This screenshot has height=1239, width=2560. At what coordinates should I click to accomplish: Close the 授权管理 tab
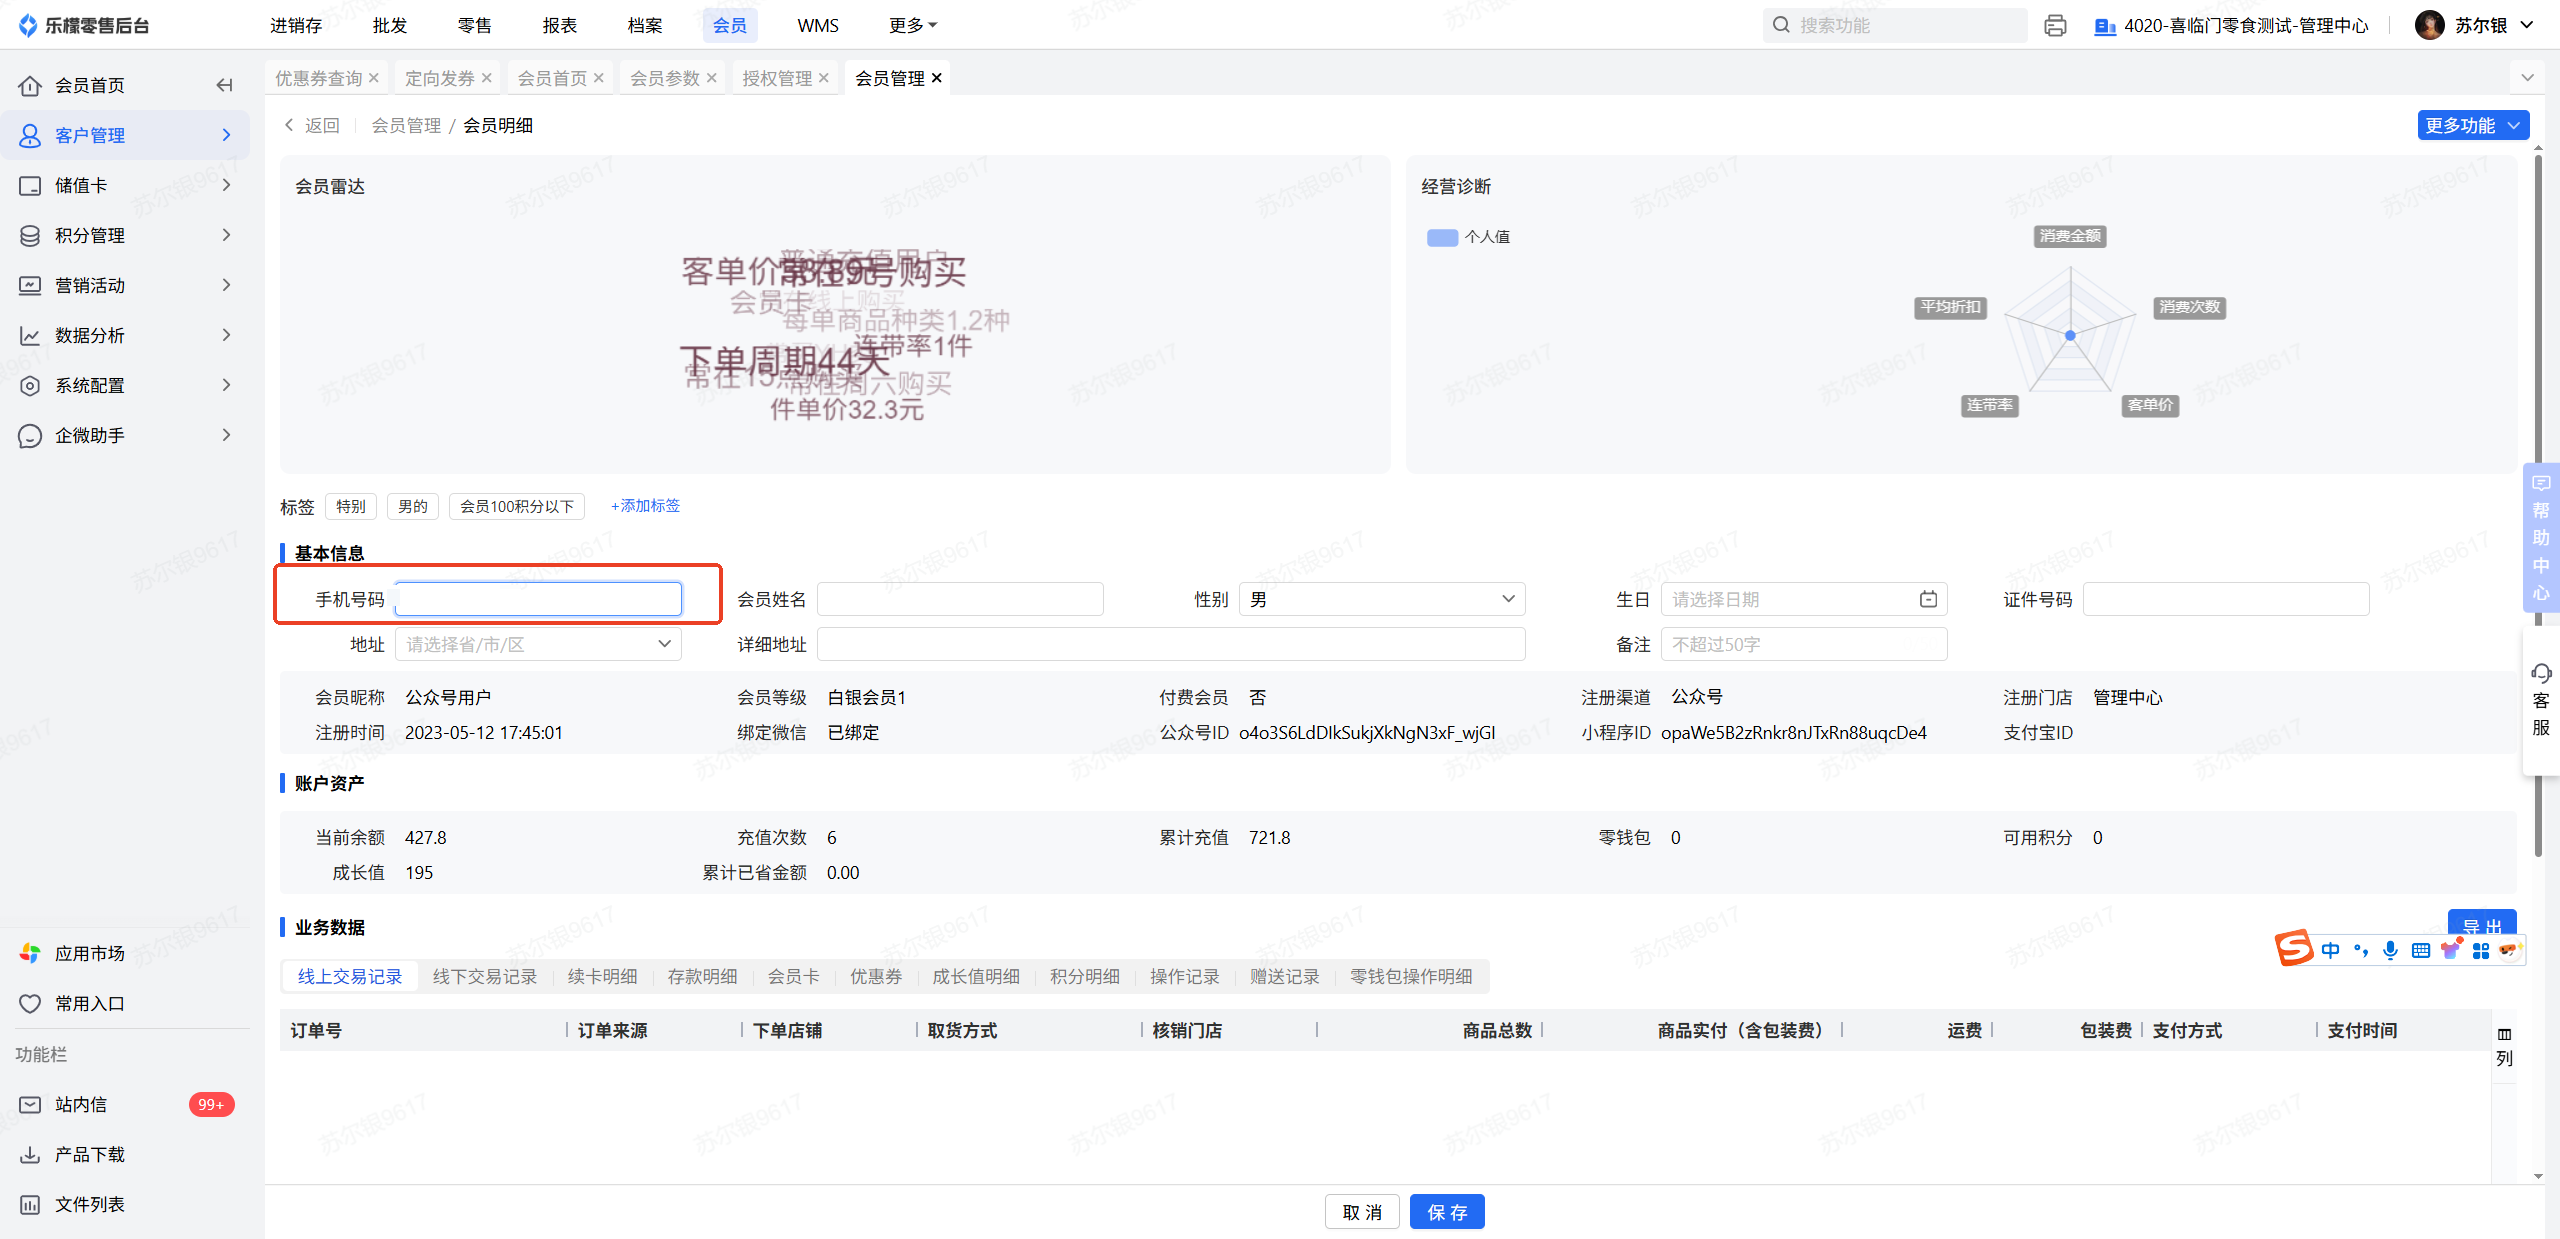pos(823,78)
